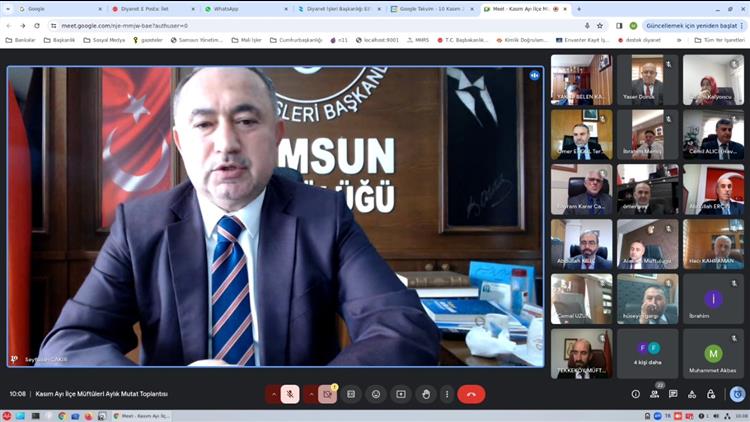Open the Başkanlık bookmarks folder
The height and width of the screenshot is (422, 750).
59,40
